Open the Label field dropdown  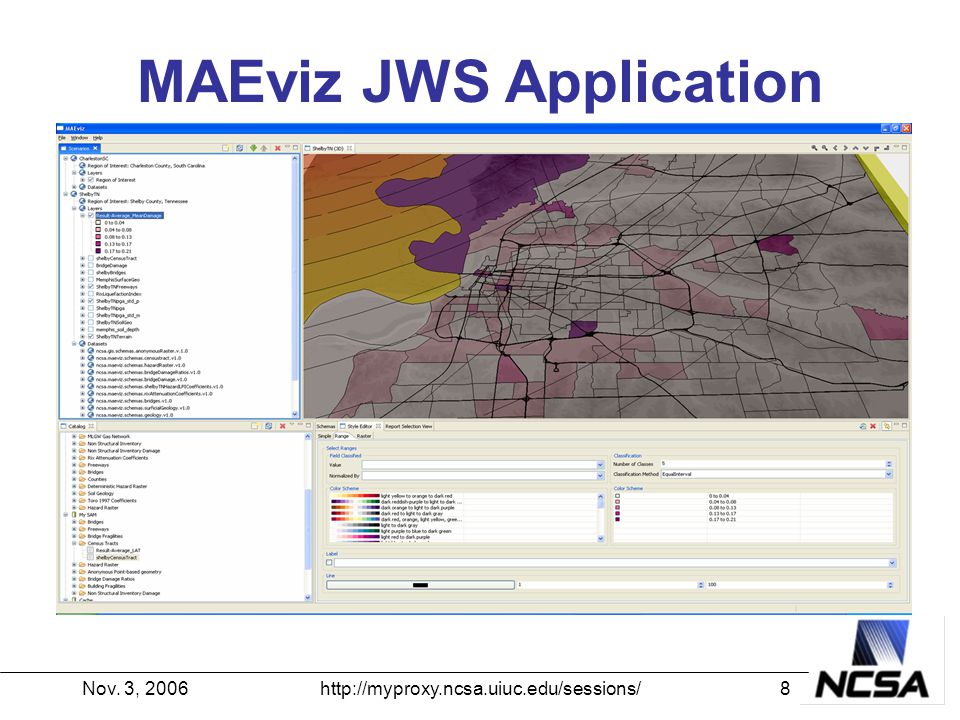(x=892, y=563)
